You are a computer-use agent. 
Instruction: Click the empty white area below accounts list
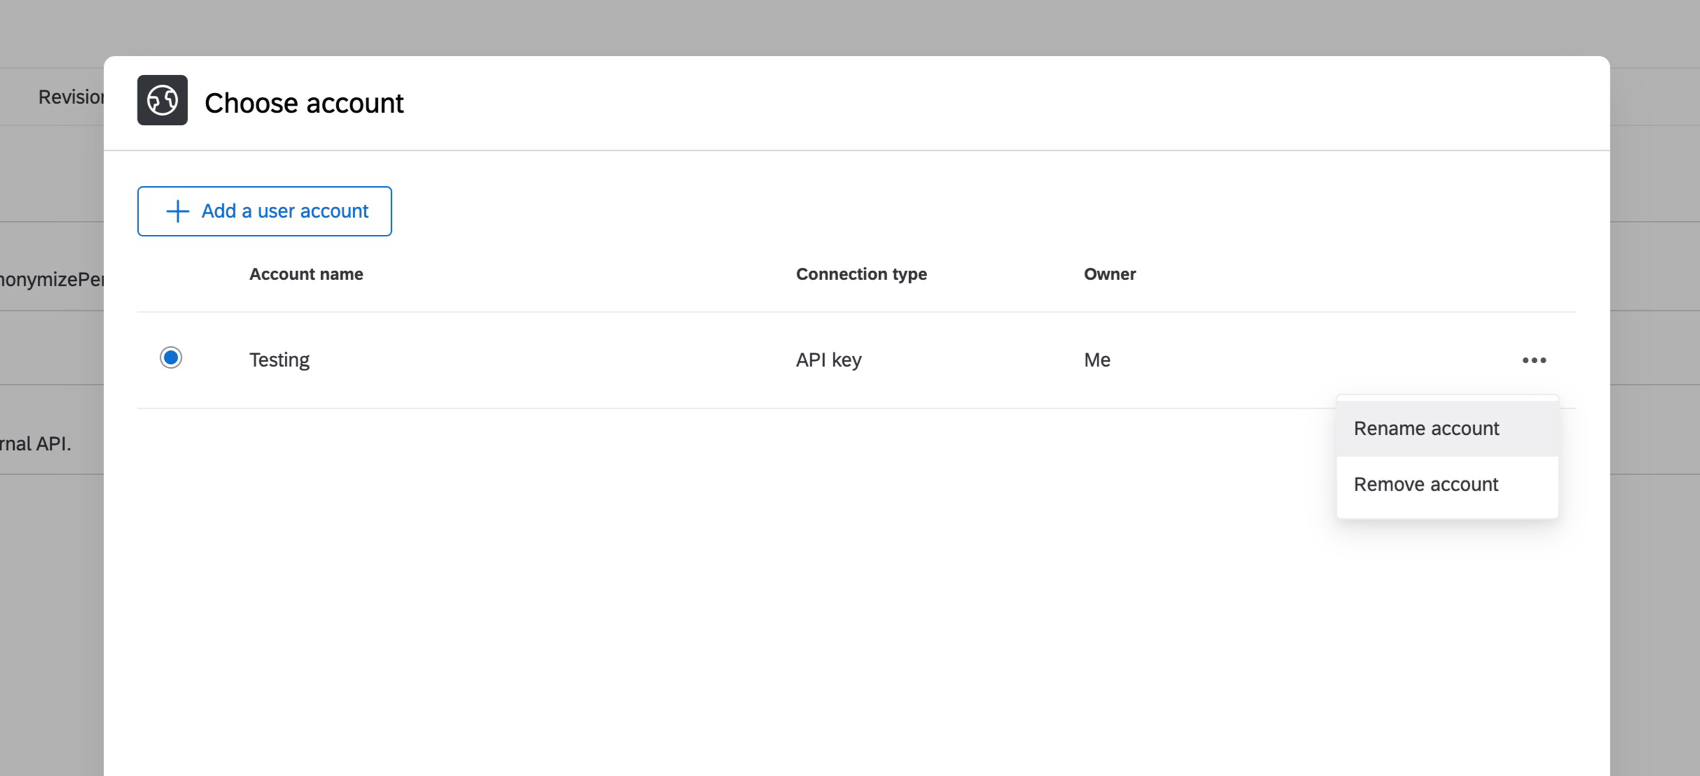coord(700,600)
